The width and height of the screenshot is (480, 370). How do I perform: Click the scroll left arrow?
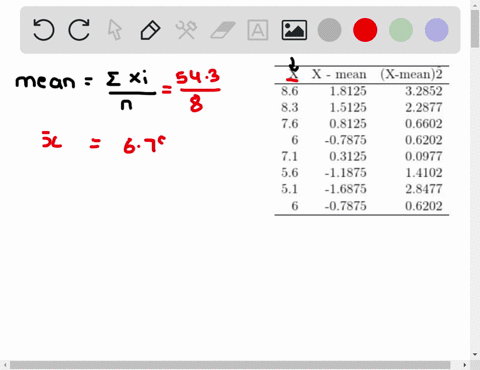point(5,365)
